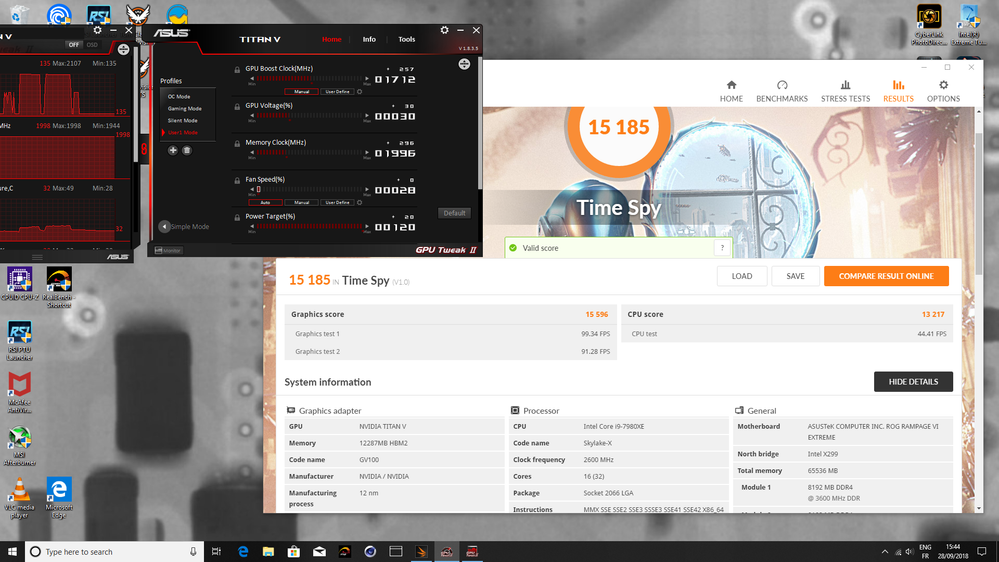Click the Graphics score value 15 596
Viewport: 999px width, 562px height.
click(x=596, y=314)
